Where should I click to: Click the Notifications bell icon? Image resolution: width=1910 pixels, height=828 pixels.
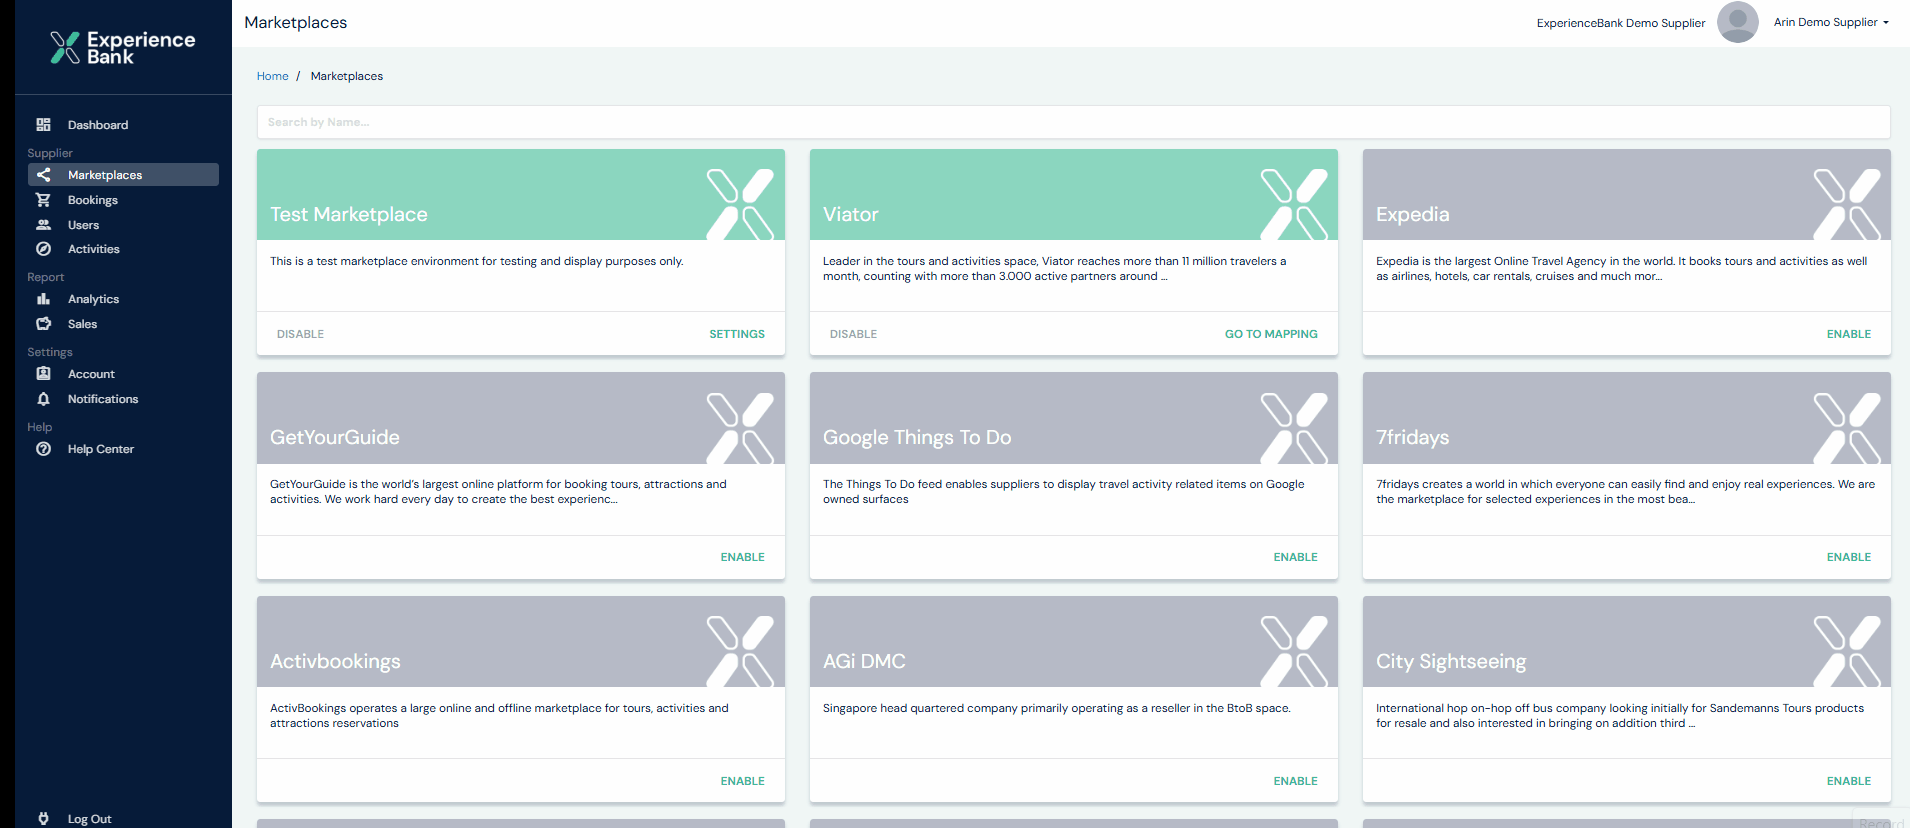43,399
